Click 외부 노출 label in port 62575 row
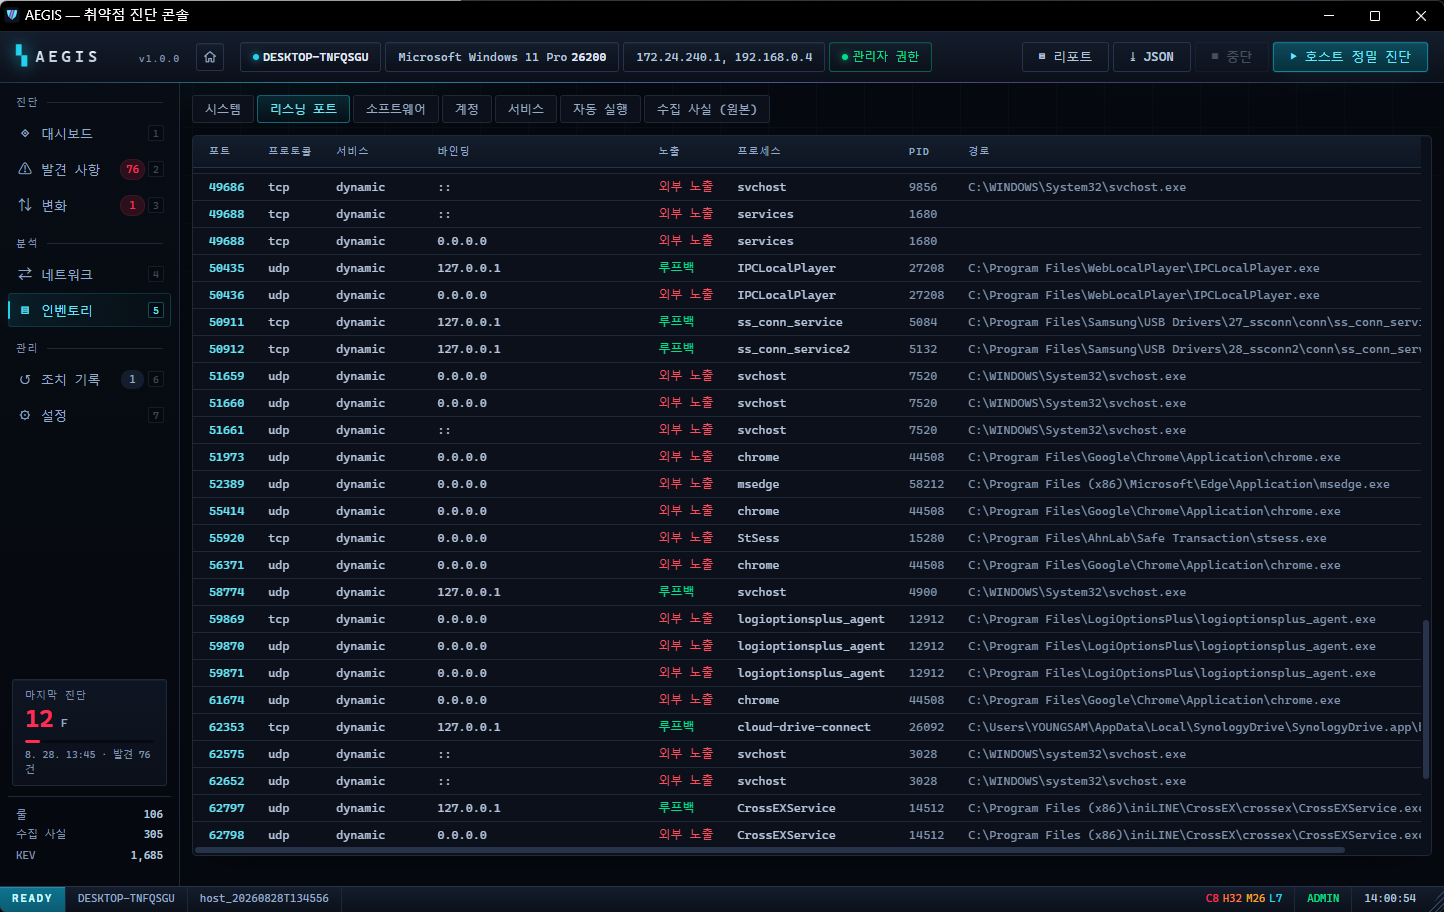 click(686, 754)
